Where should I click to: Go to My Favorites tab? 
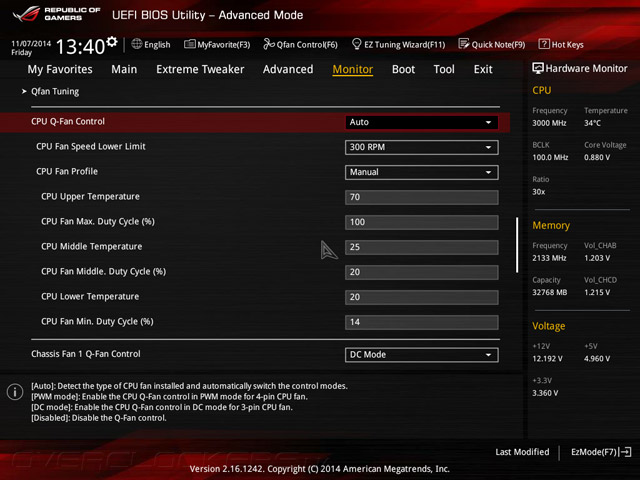point(60,69)
